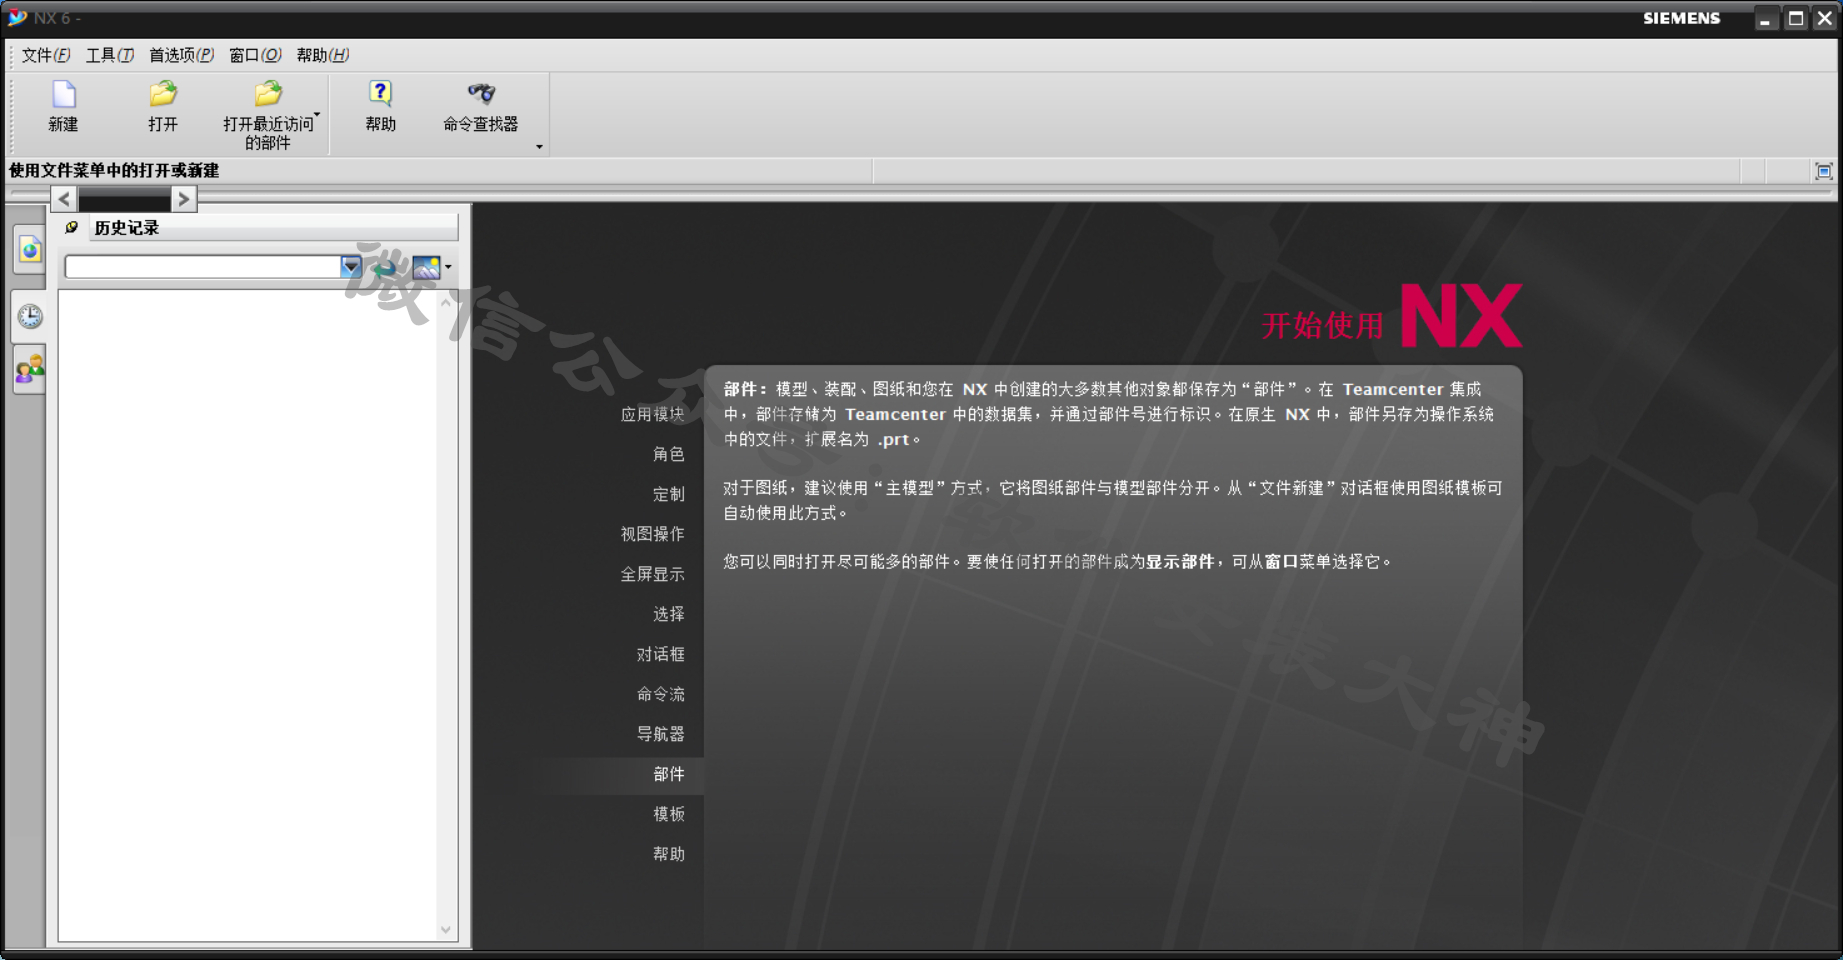Open the 首选项(P) menu
Screen dimensions: 1843x960
coord(181,55)
